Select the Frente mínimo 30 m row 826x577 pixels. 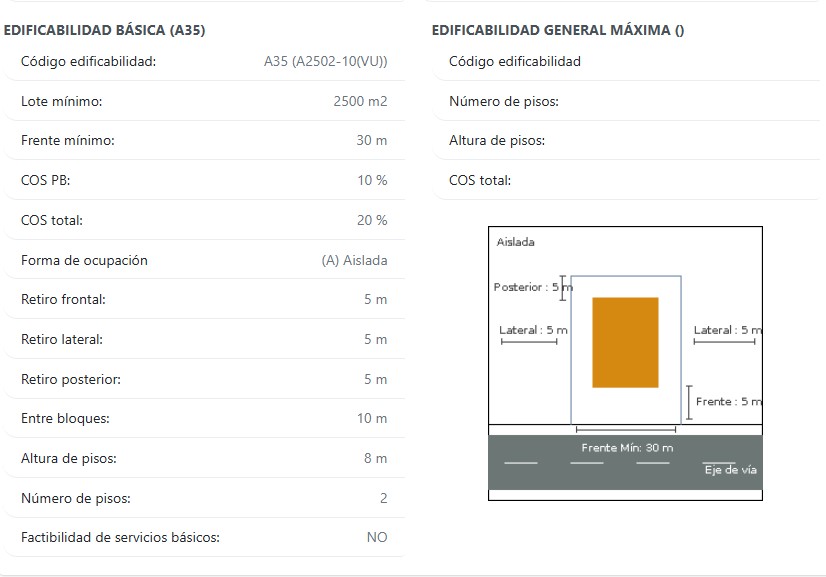click(204, 140)
